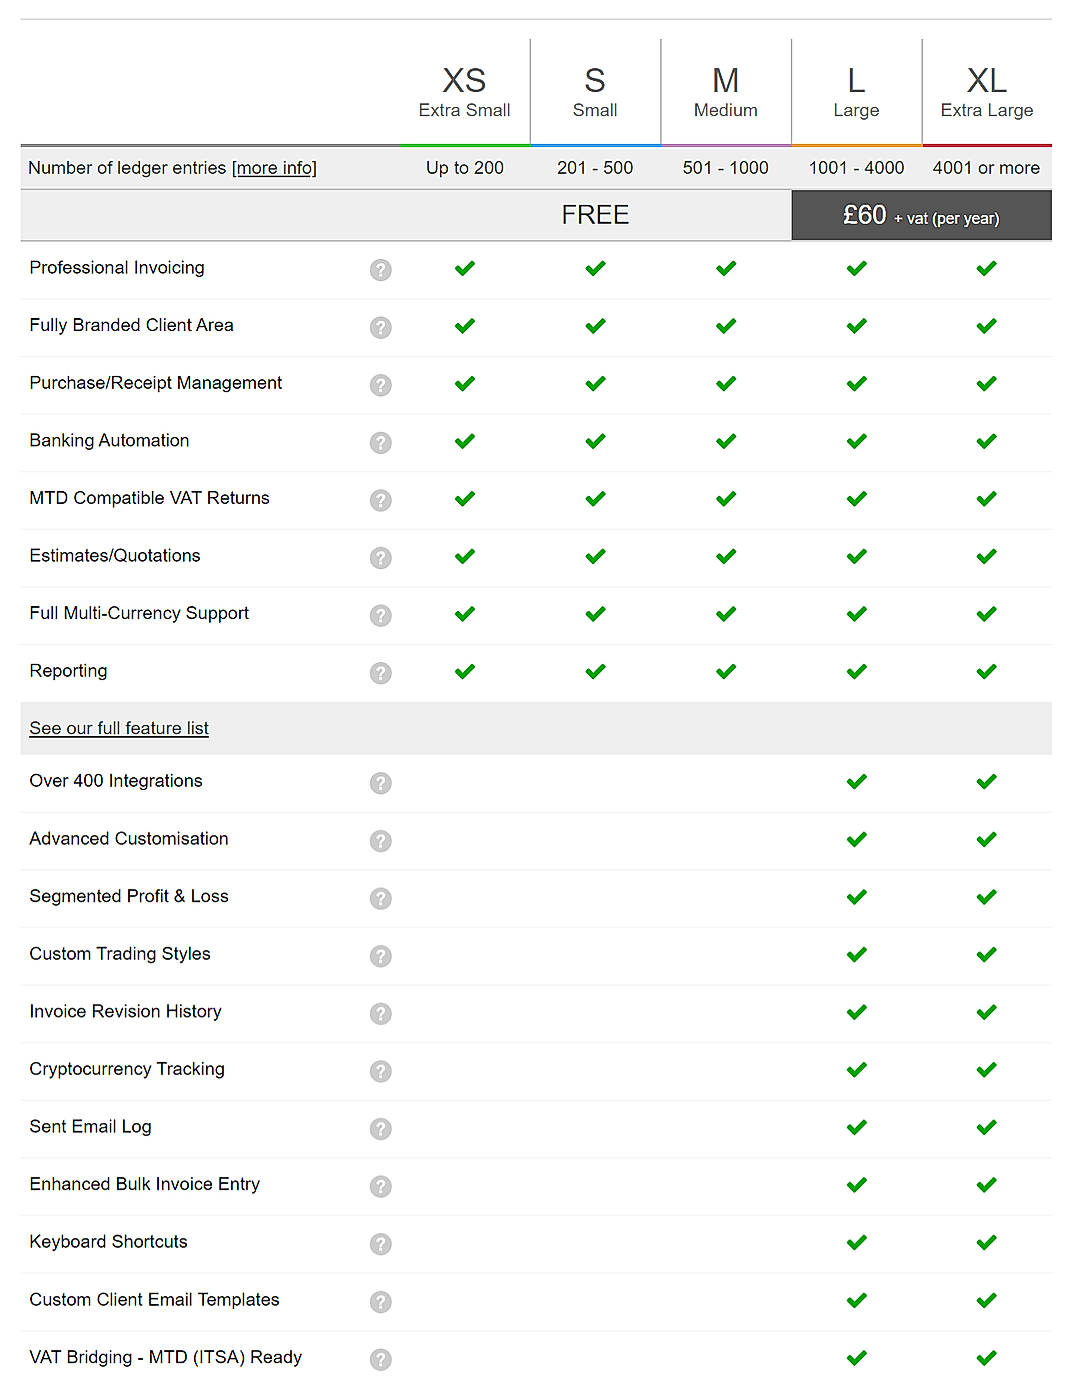This screenshot has width=1070, height=1379.
Task: Open the more info link
Action: pos(275,167)
